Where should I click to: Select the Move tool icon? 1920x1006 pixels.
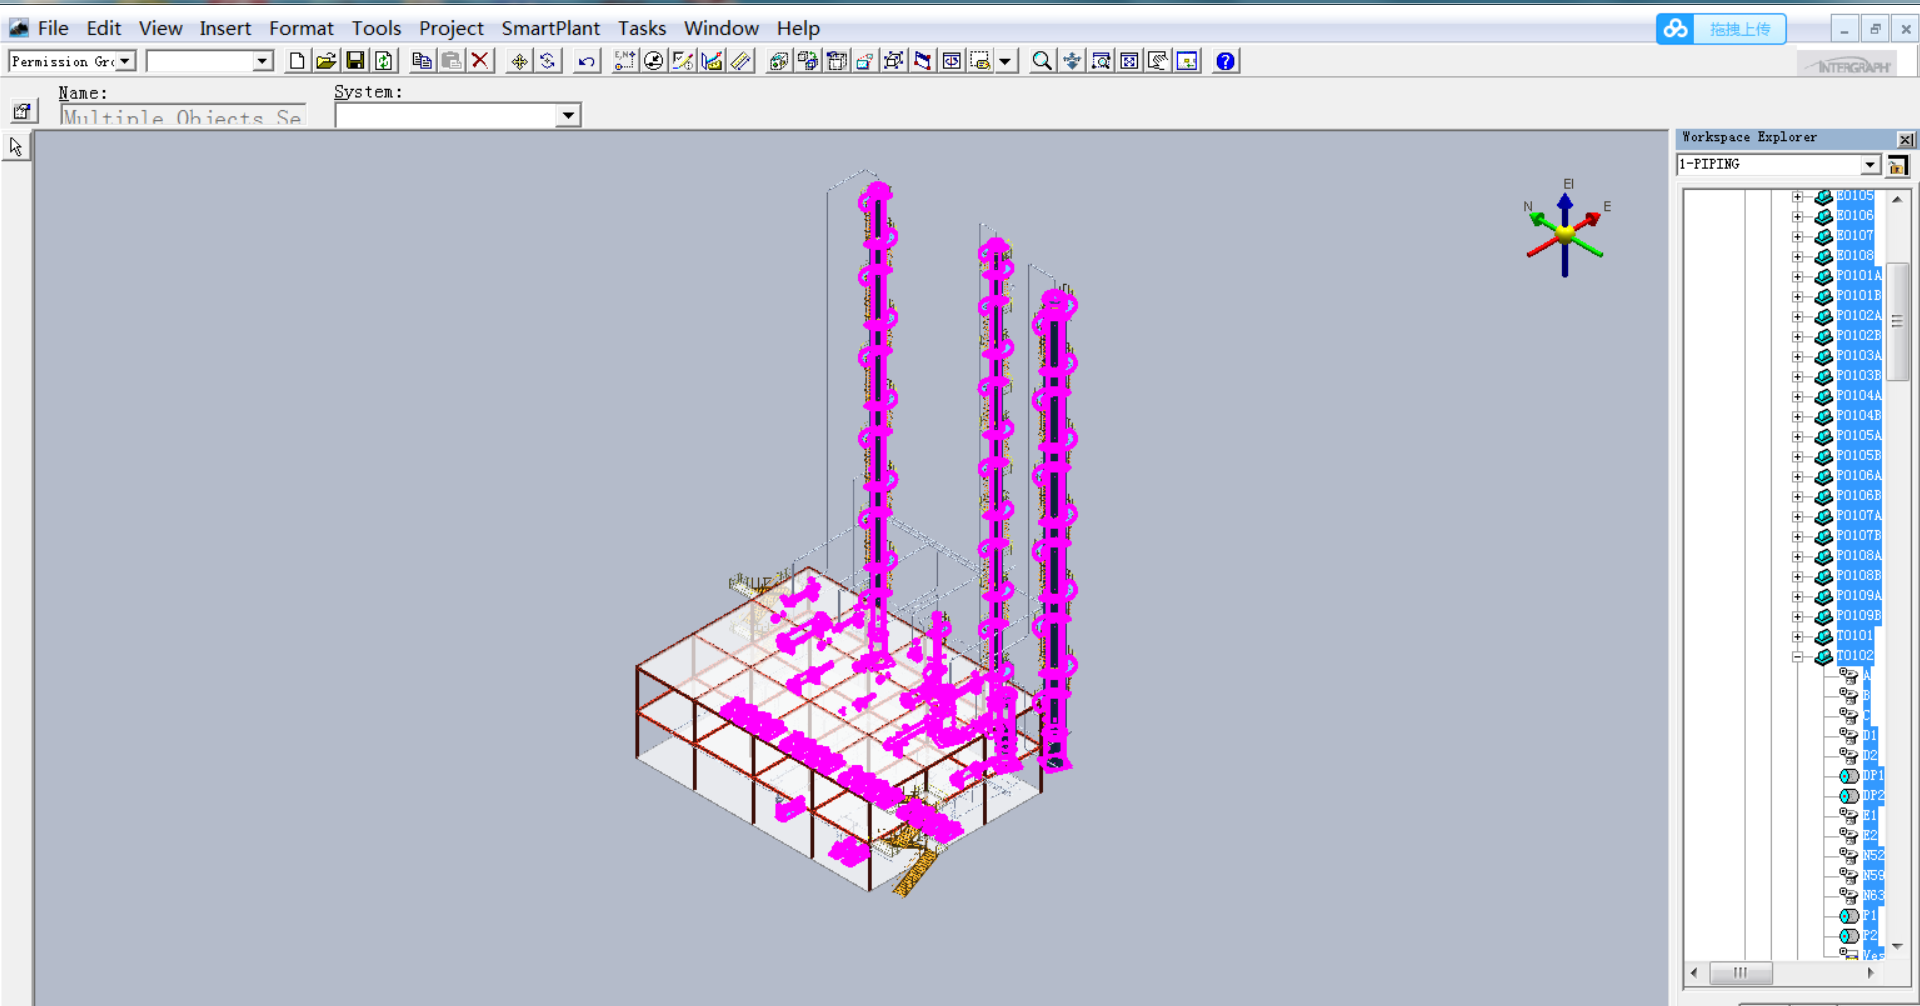click(519, 61)
